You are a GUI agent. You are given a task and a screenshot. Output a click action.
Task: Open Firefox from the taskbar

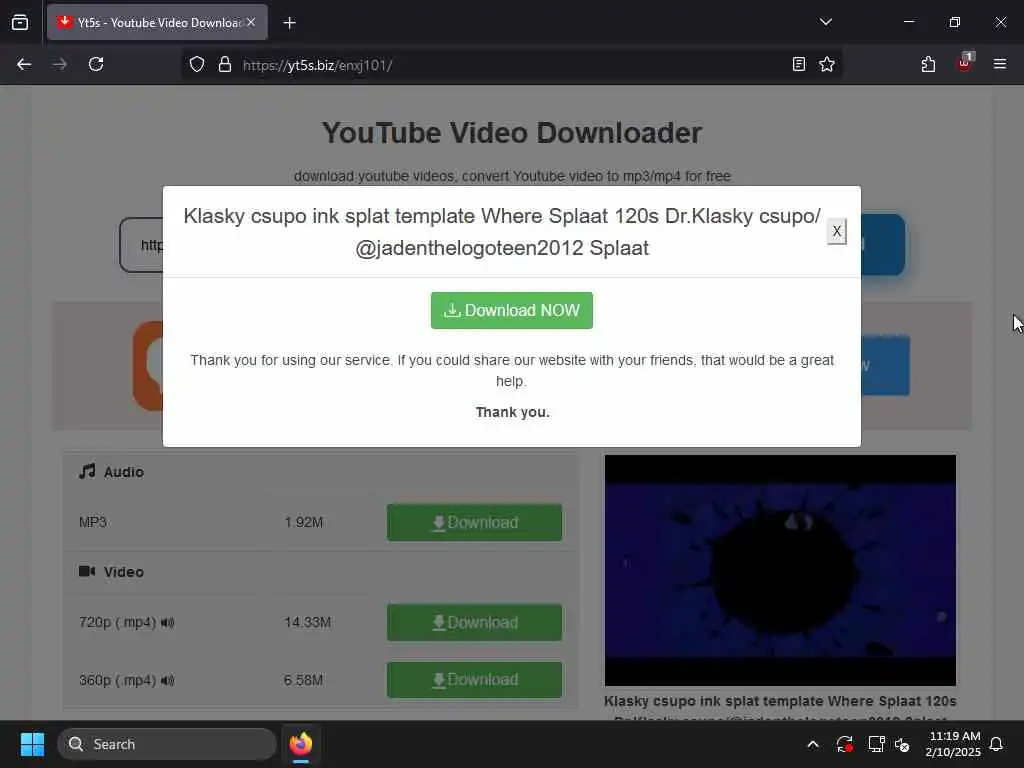tap(301, 744)
